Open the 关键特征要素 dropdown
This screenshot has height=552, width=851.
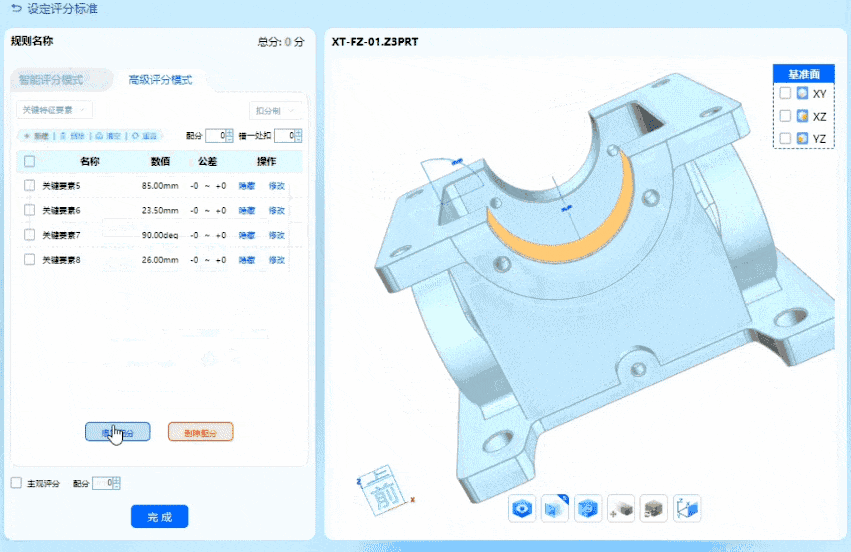click(x=54, y=110)
